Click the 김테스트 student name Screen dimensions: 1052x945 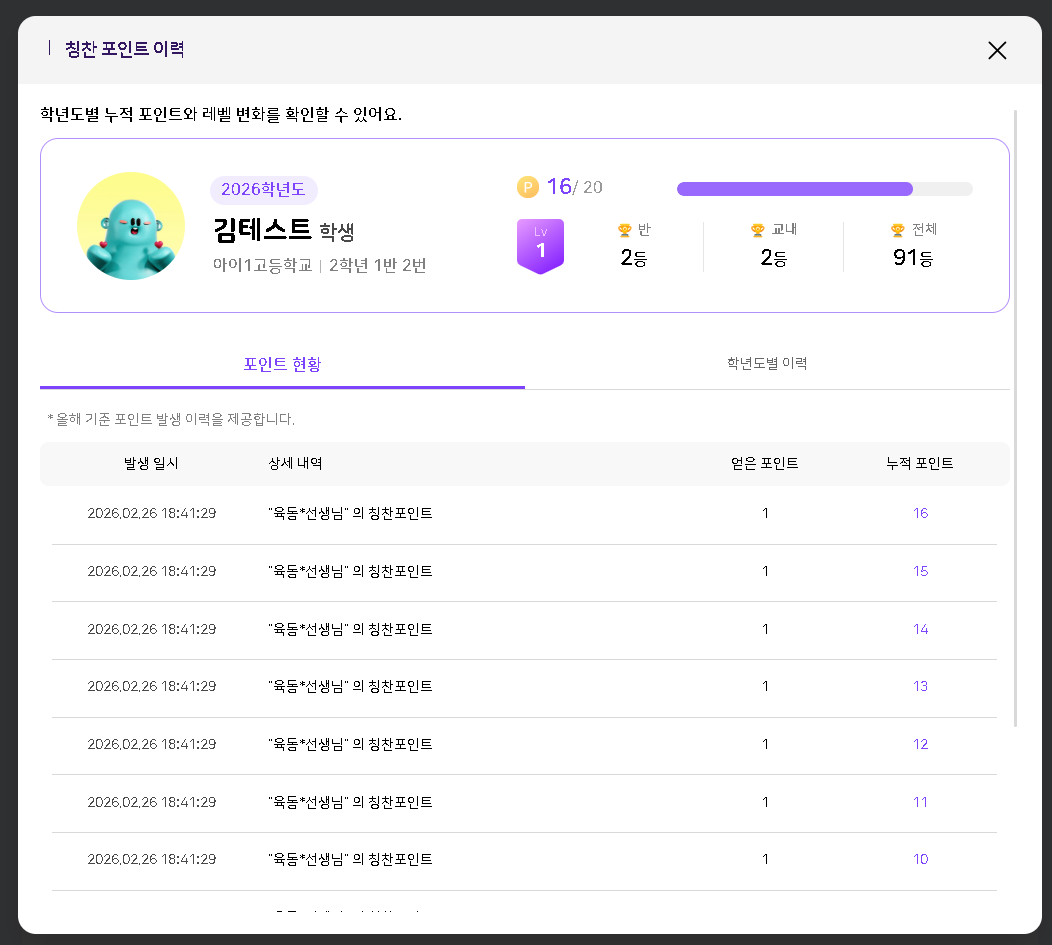point(263,231)
